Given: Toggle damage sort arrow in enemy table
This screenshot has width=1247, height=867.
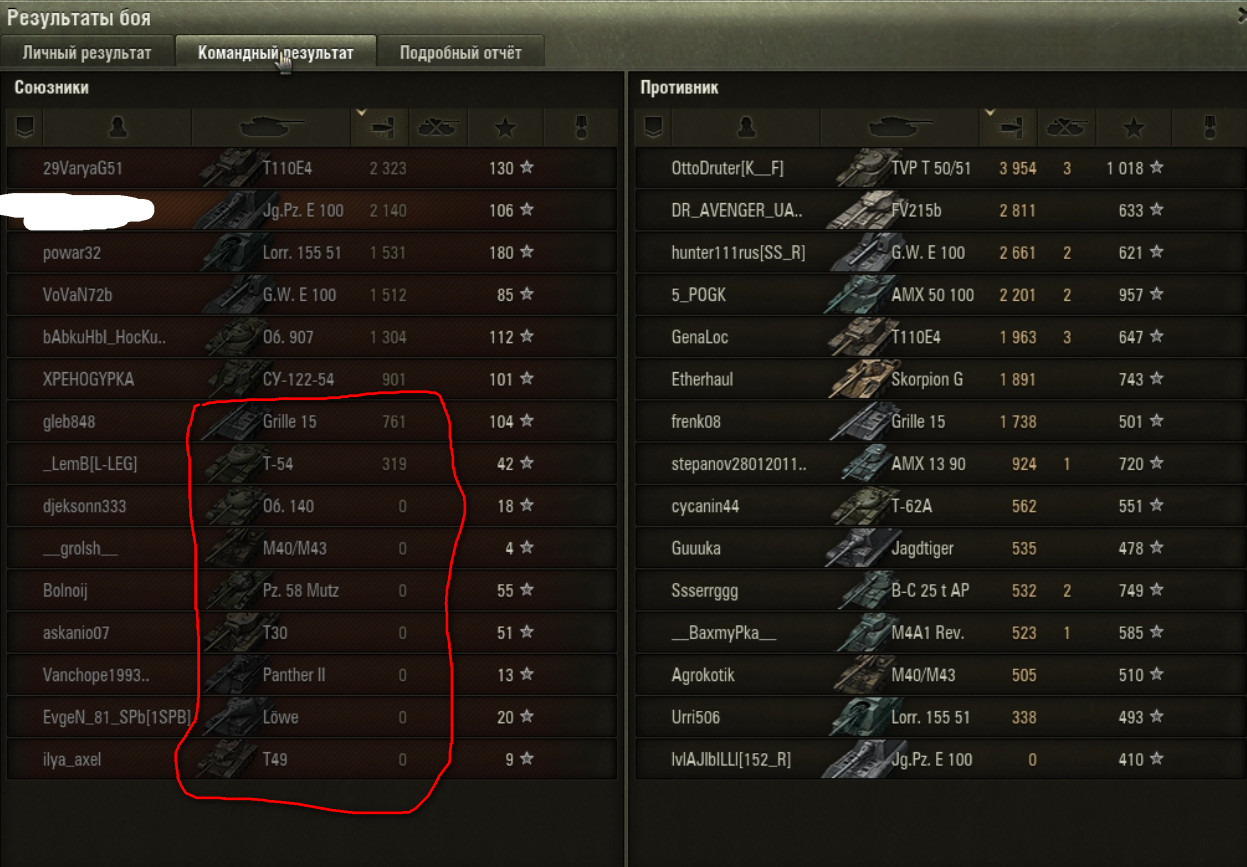Looking at the screenshot, I should tap(990, 112).
